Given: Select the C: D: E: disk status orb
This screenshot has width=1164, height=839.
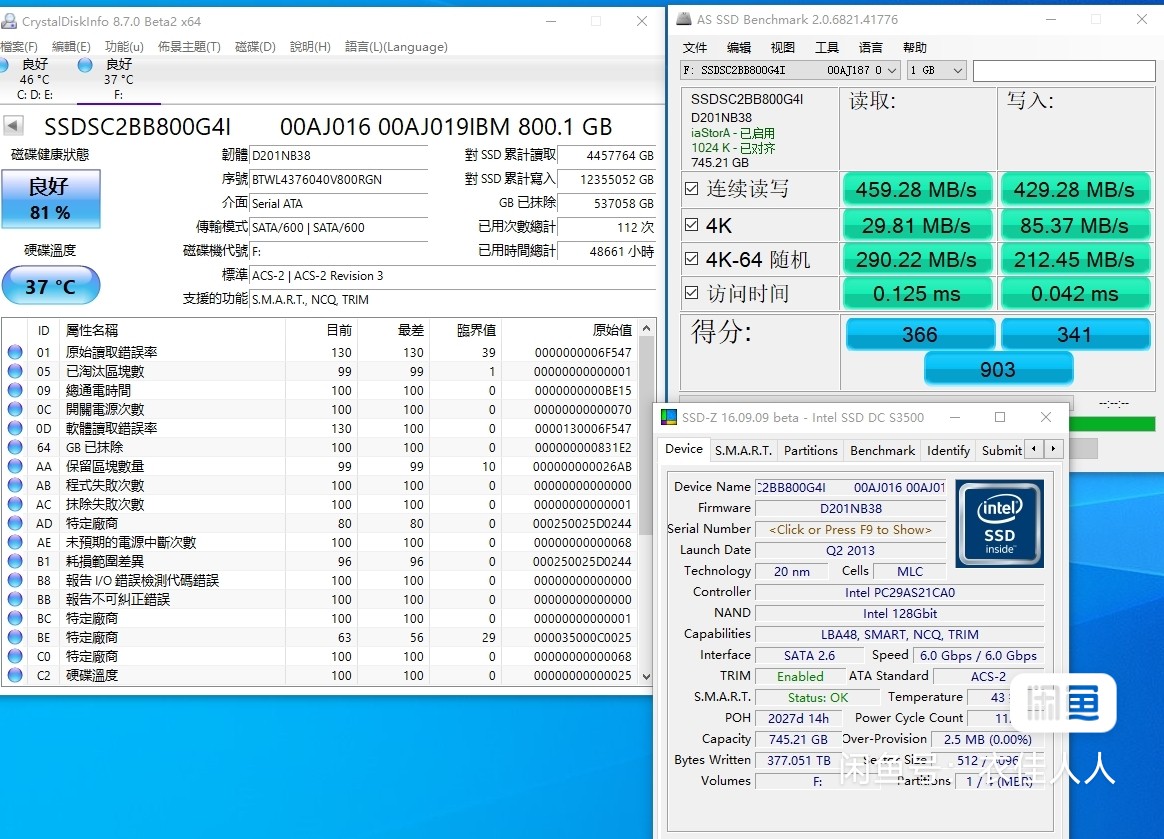Looking at the screenshot, I should tap(3, 65).
